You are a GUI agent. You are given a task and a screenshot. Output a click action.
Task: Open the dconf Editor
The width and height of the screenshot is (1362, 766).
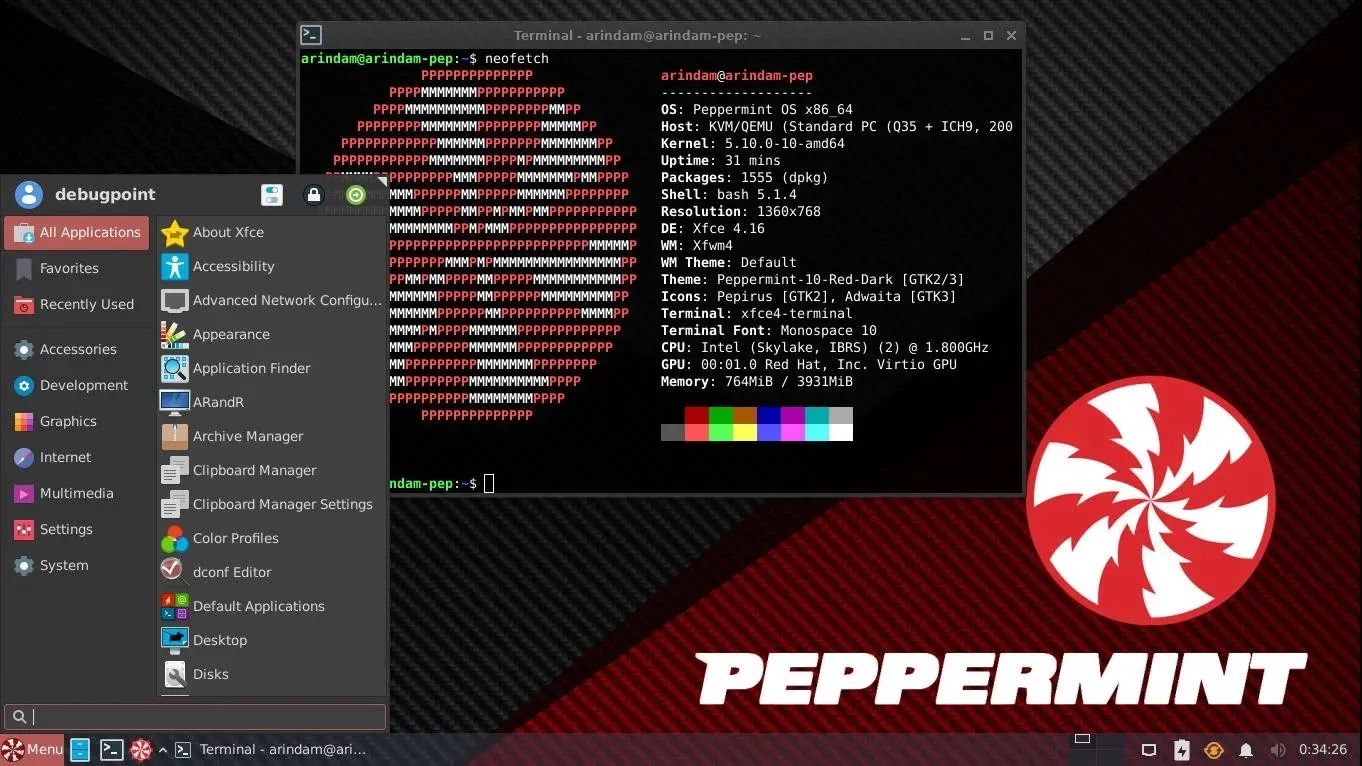[x=234, y=572]
